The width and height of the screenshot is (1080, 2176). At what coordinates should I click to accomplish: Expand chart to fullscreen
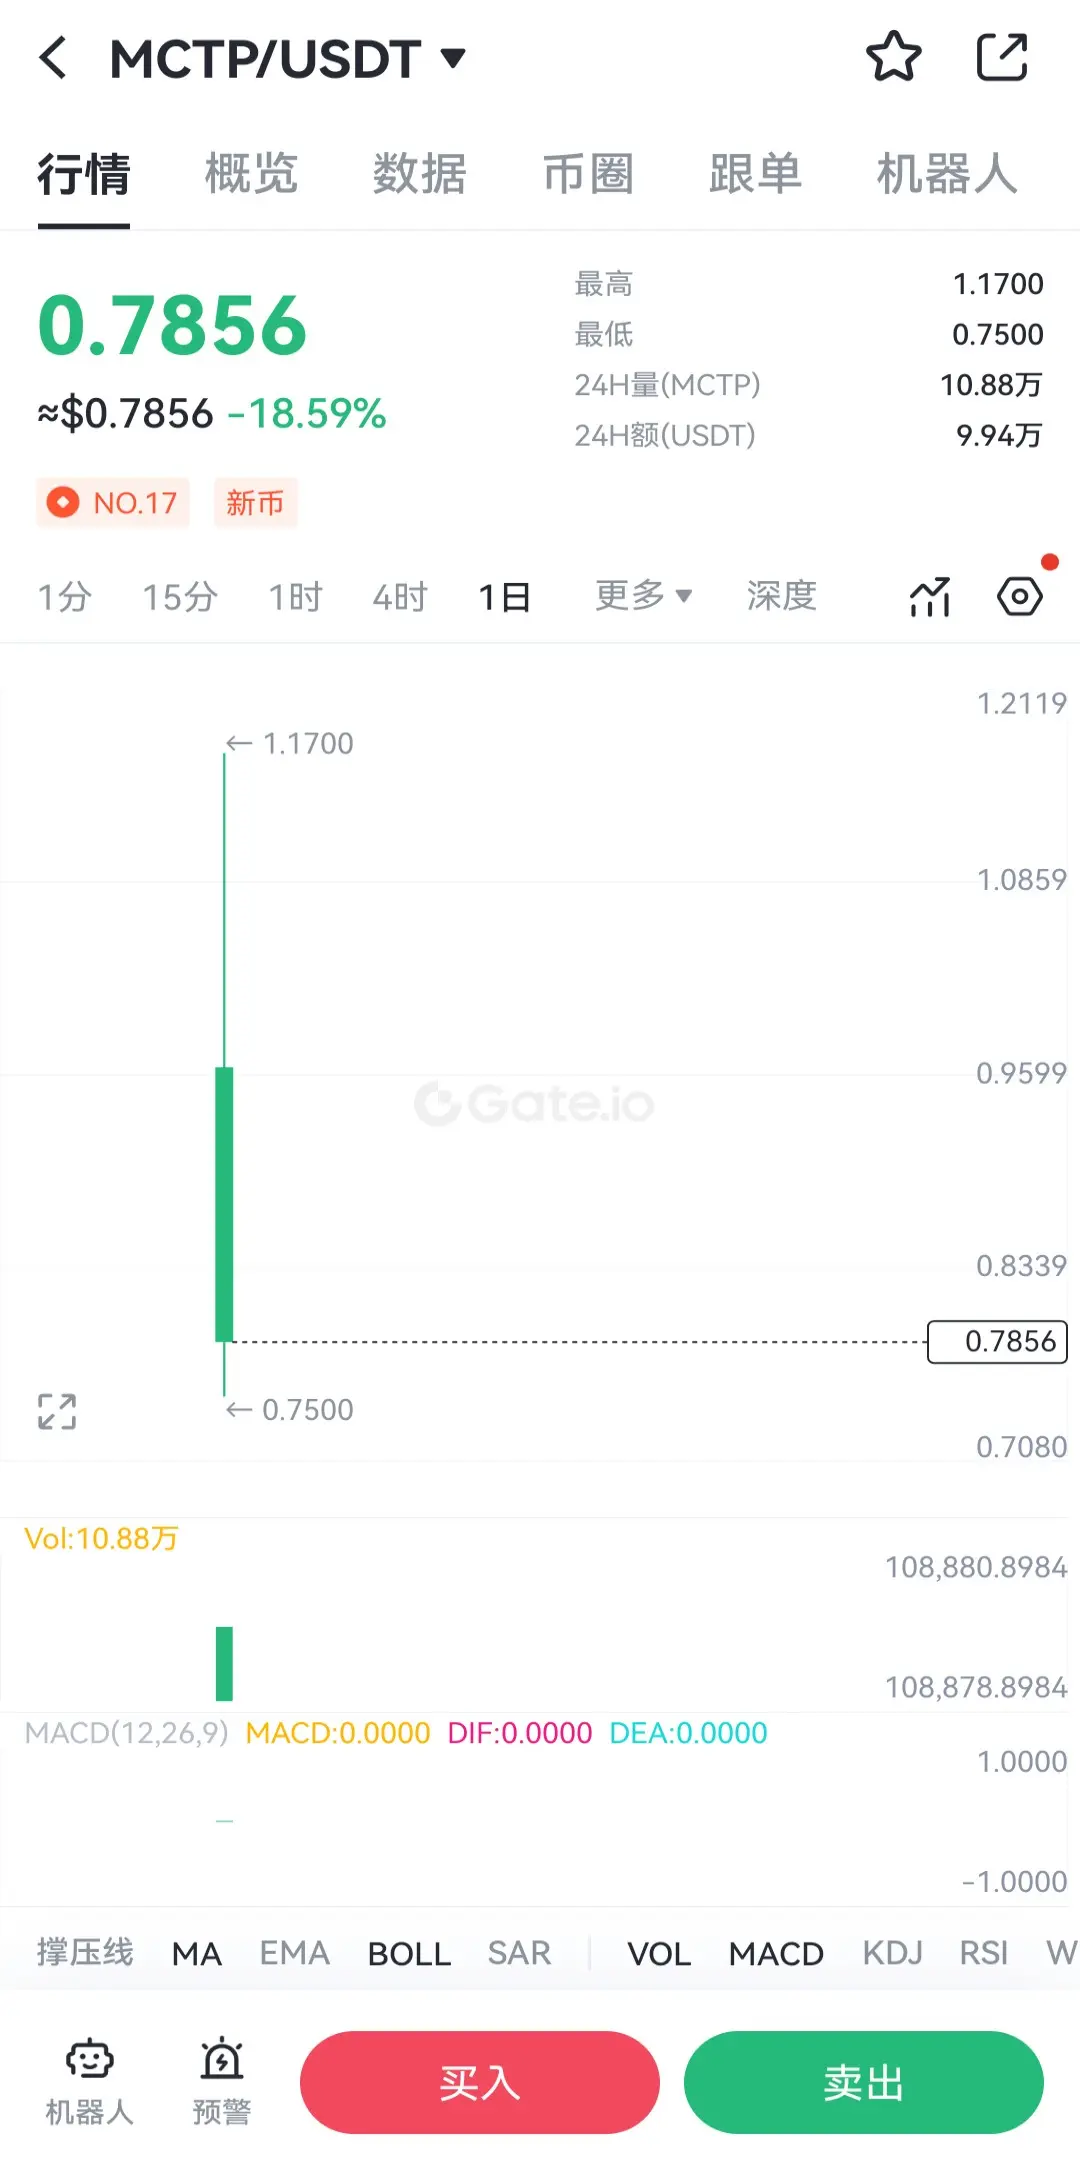(x=57, y=1411)
